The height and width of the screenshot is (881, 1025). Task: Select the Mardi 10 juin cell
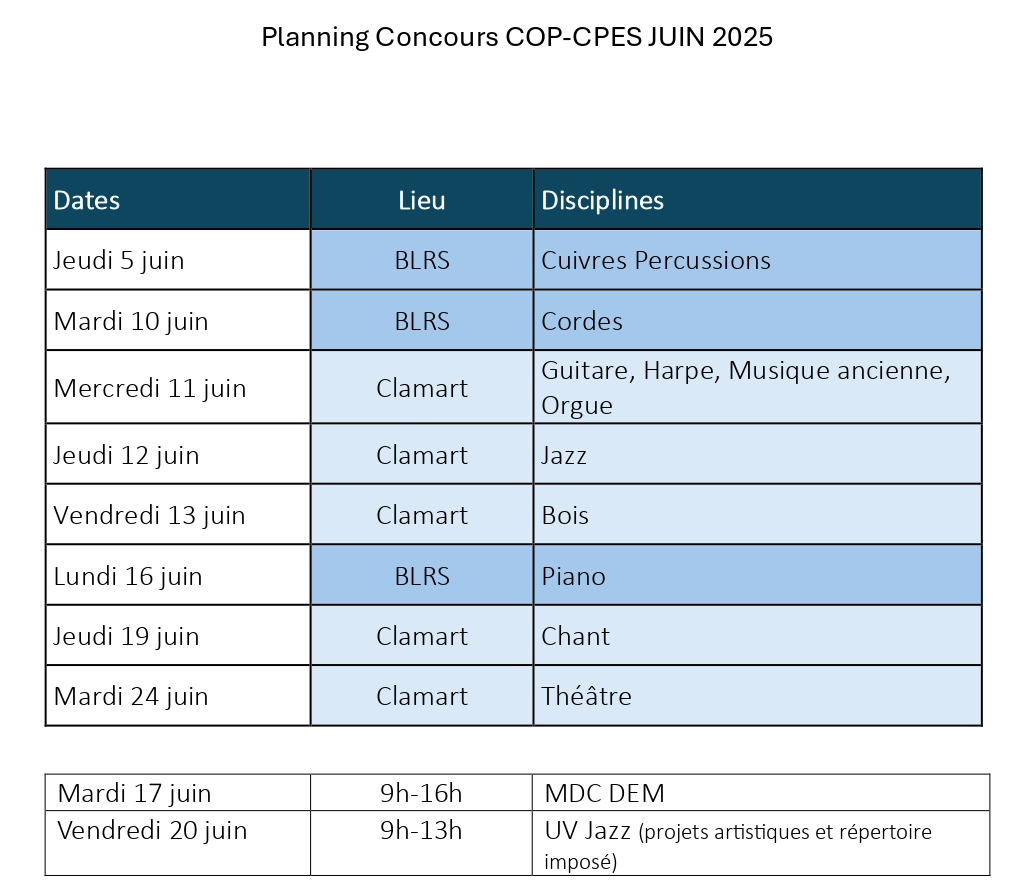coord(178,320)
